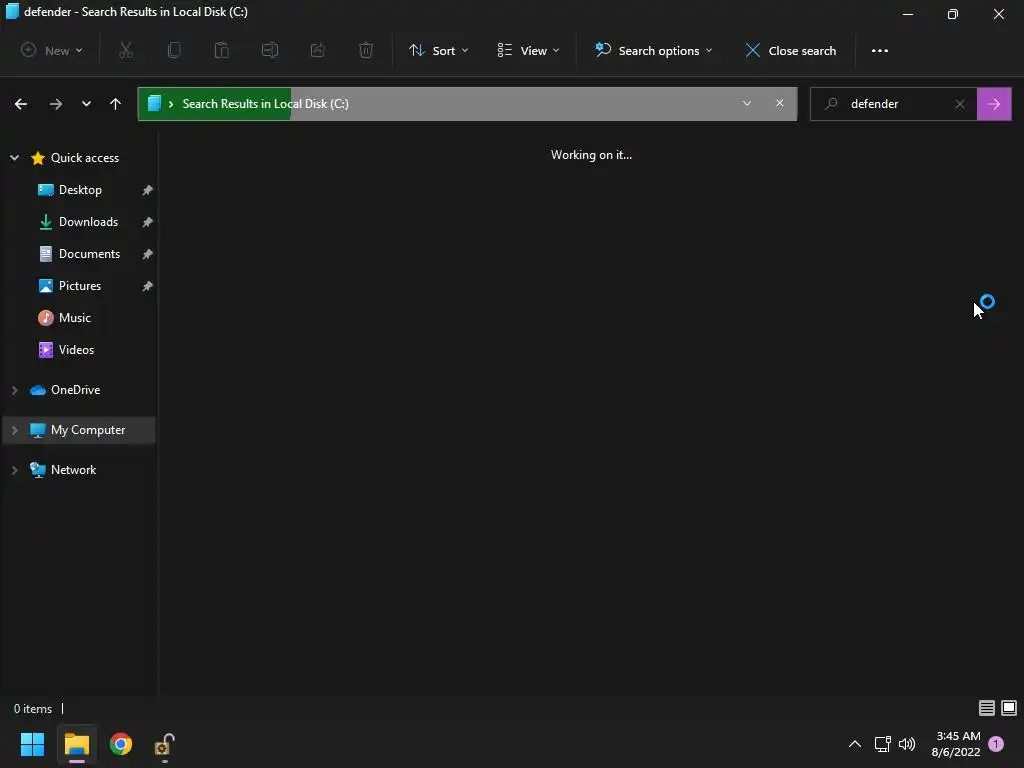Select OneDrive in sidebar
Viewport: 1024px width, 768px height.
tap(76, 390)
